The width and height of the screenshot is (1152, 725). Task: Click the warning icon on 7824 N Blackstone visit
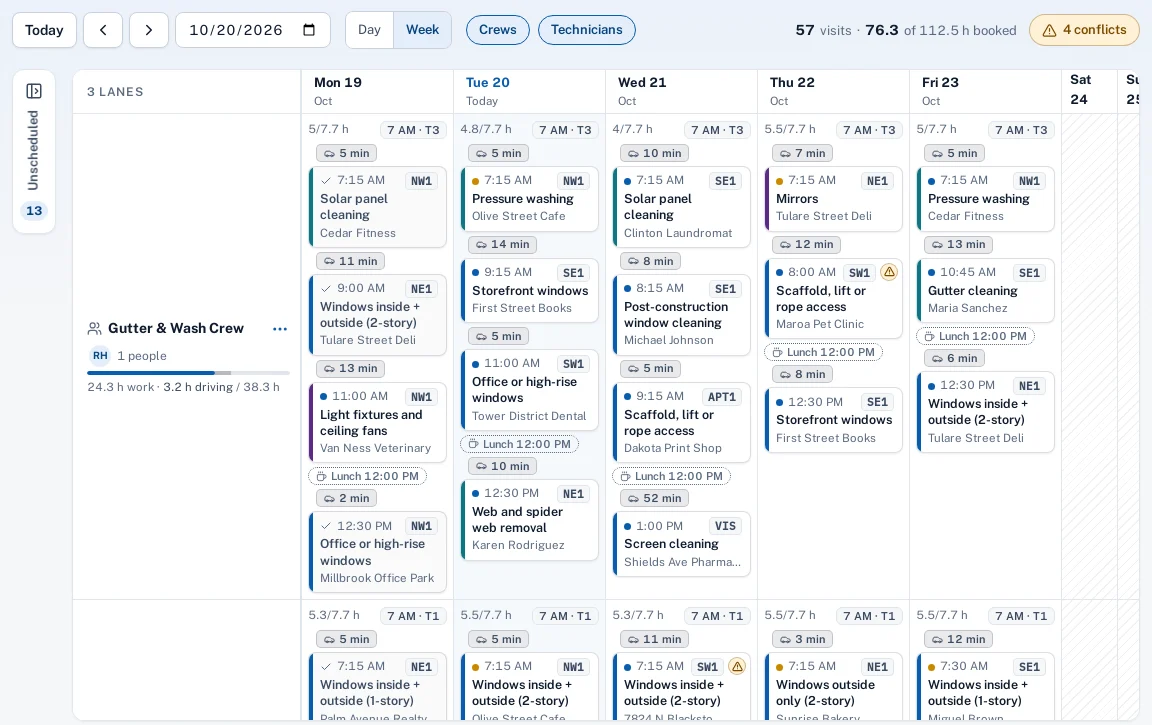point(737,666)
